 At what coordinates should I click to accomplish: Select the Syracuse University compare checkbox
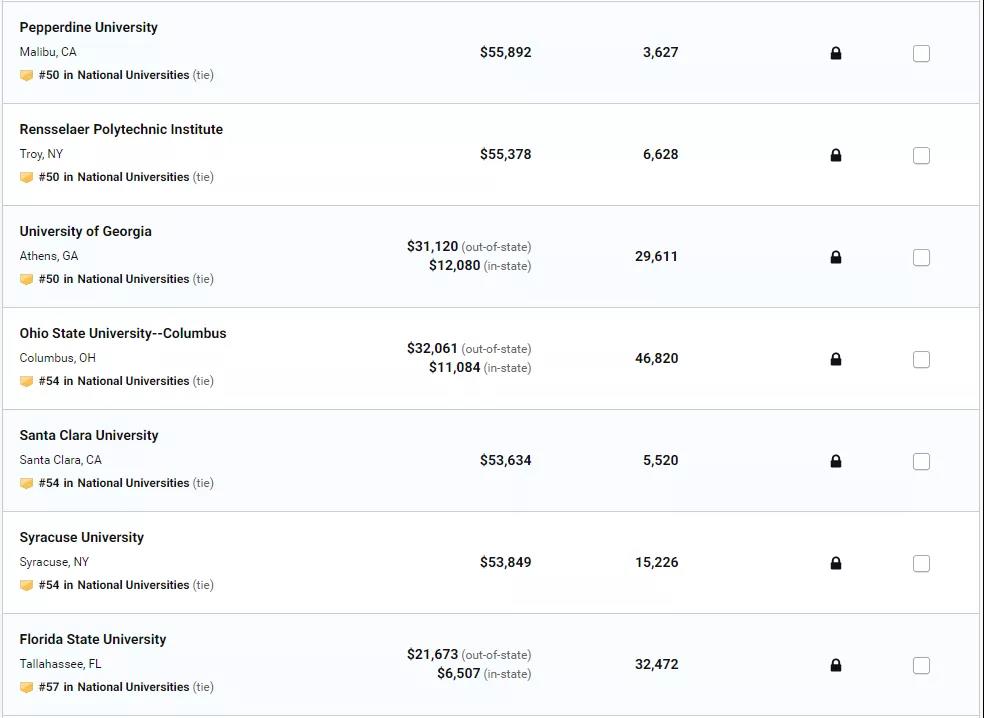pyautogui.click(x=921, y=563)
